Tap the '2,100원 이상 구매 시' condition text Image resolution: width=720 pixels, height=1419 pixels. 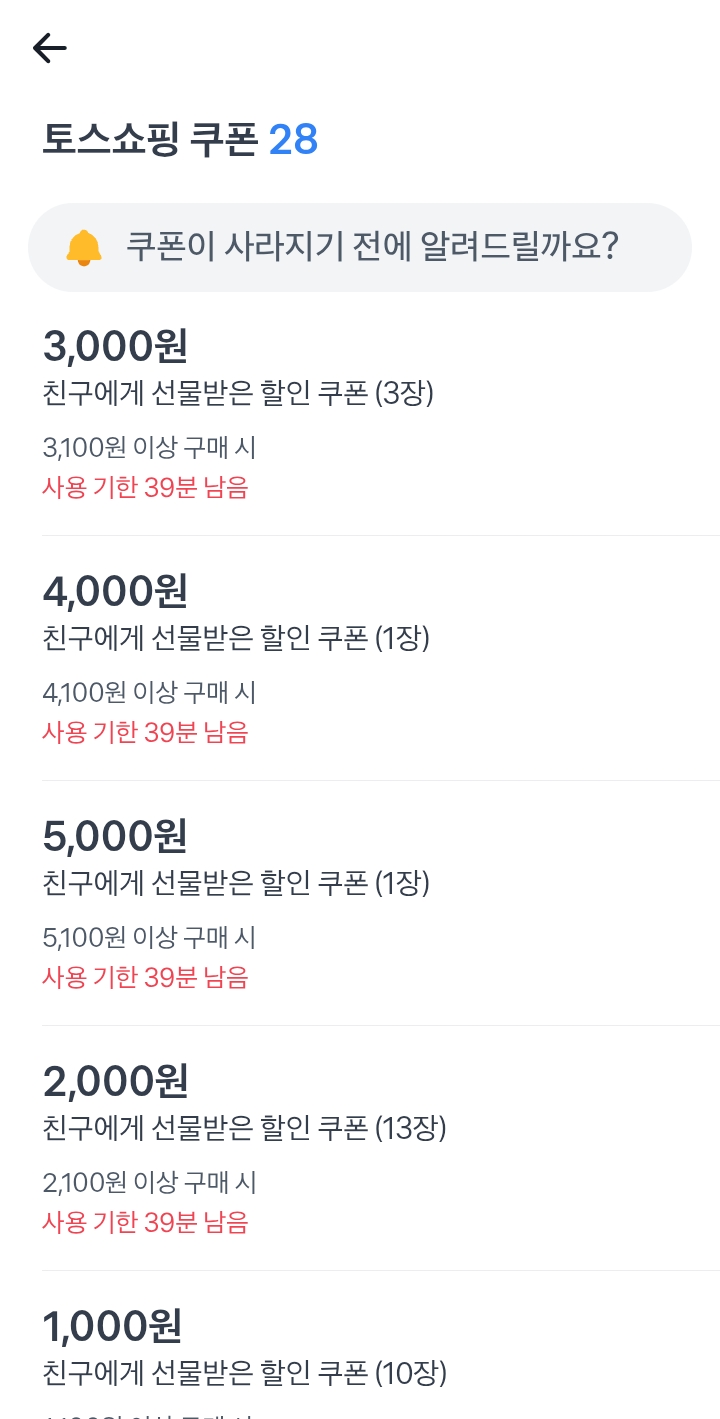(150, 1183)
